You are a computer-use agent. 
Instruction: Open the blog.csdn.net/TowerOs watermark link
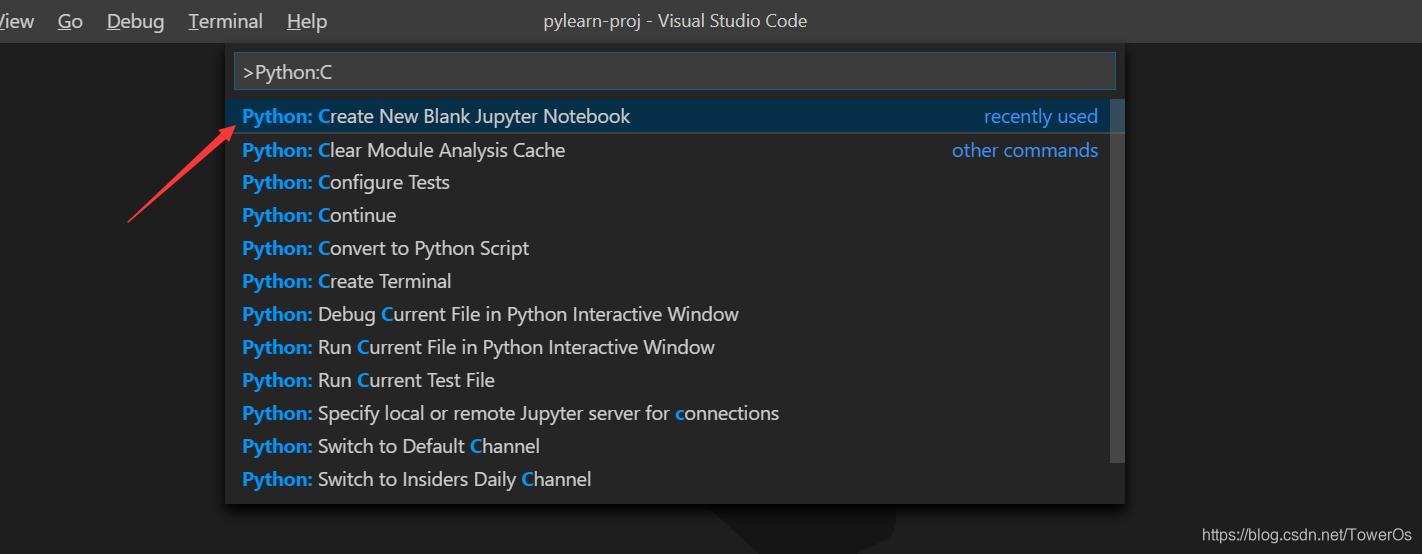click(x=1306, y=536)
